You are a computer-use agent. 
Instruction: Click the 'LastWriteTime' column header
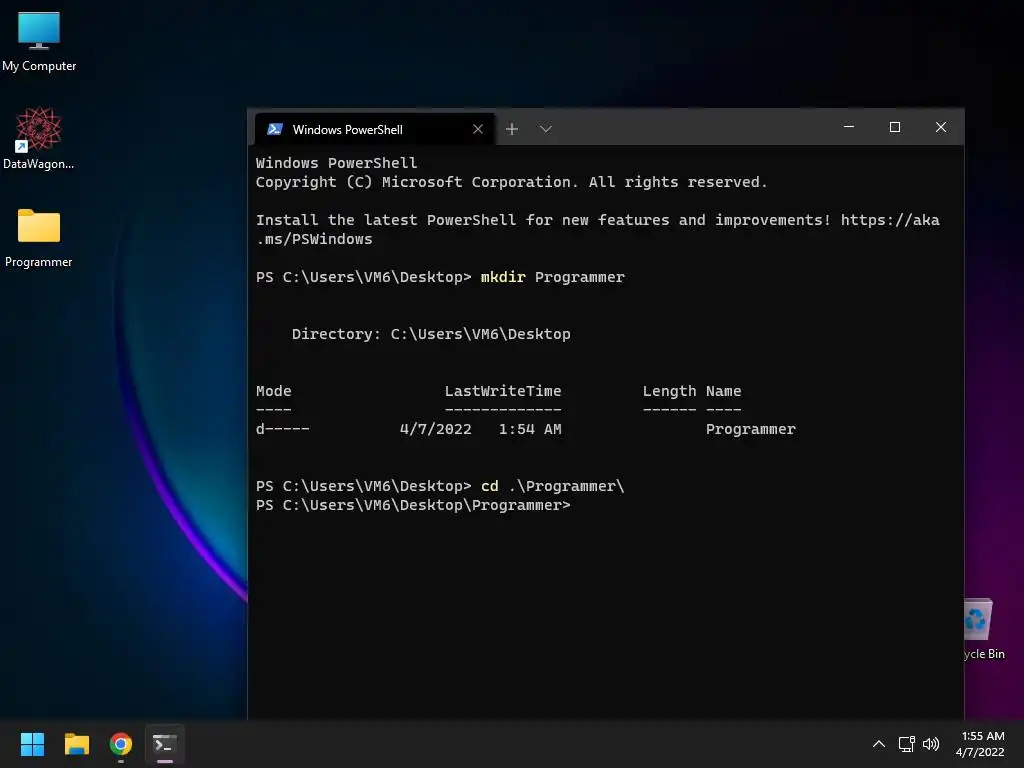point(503,391)
